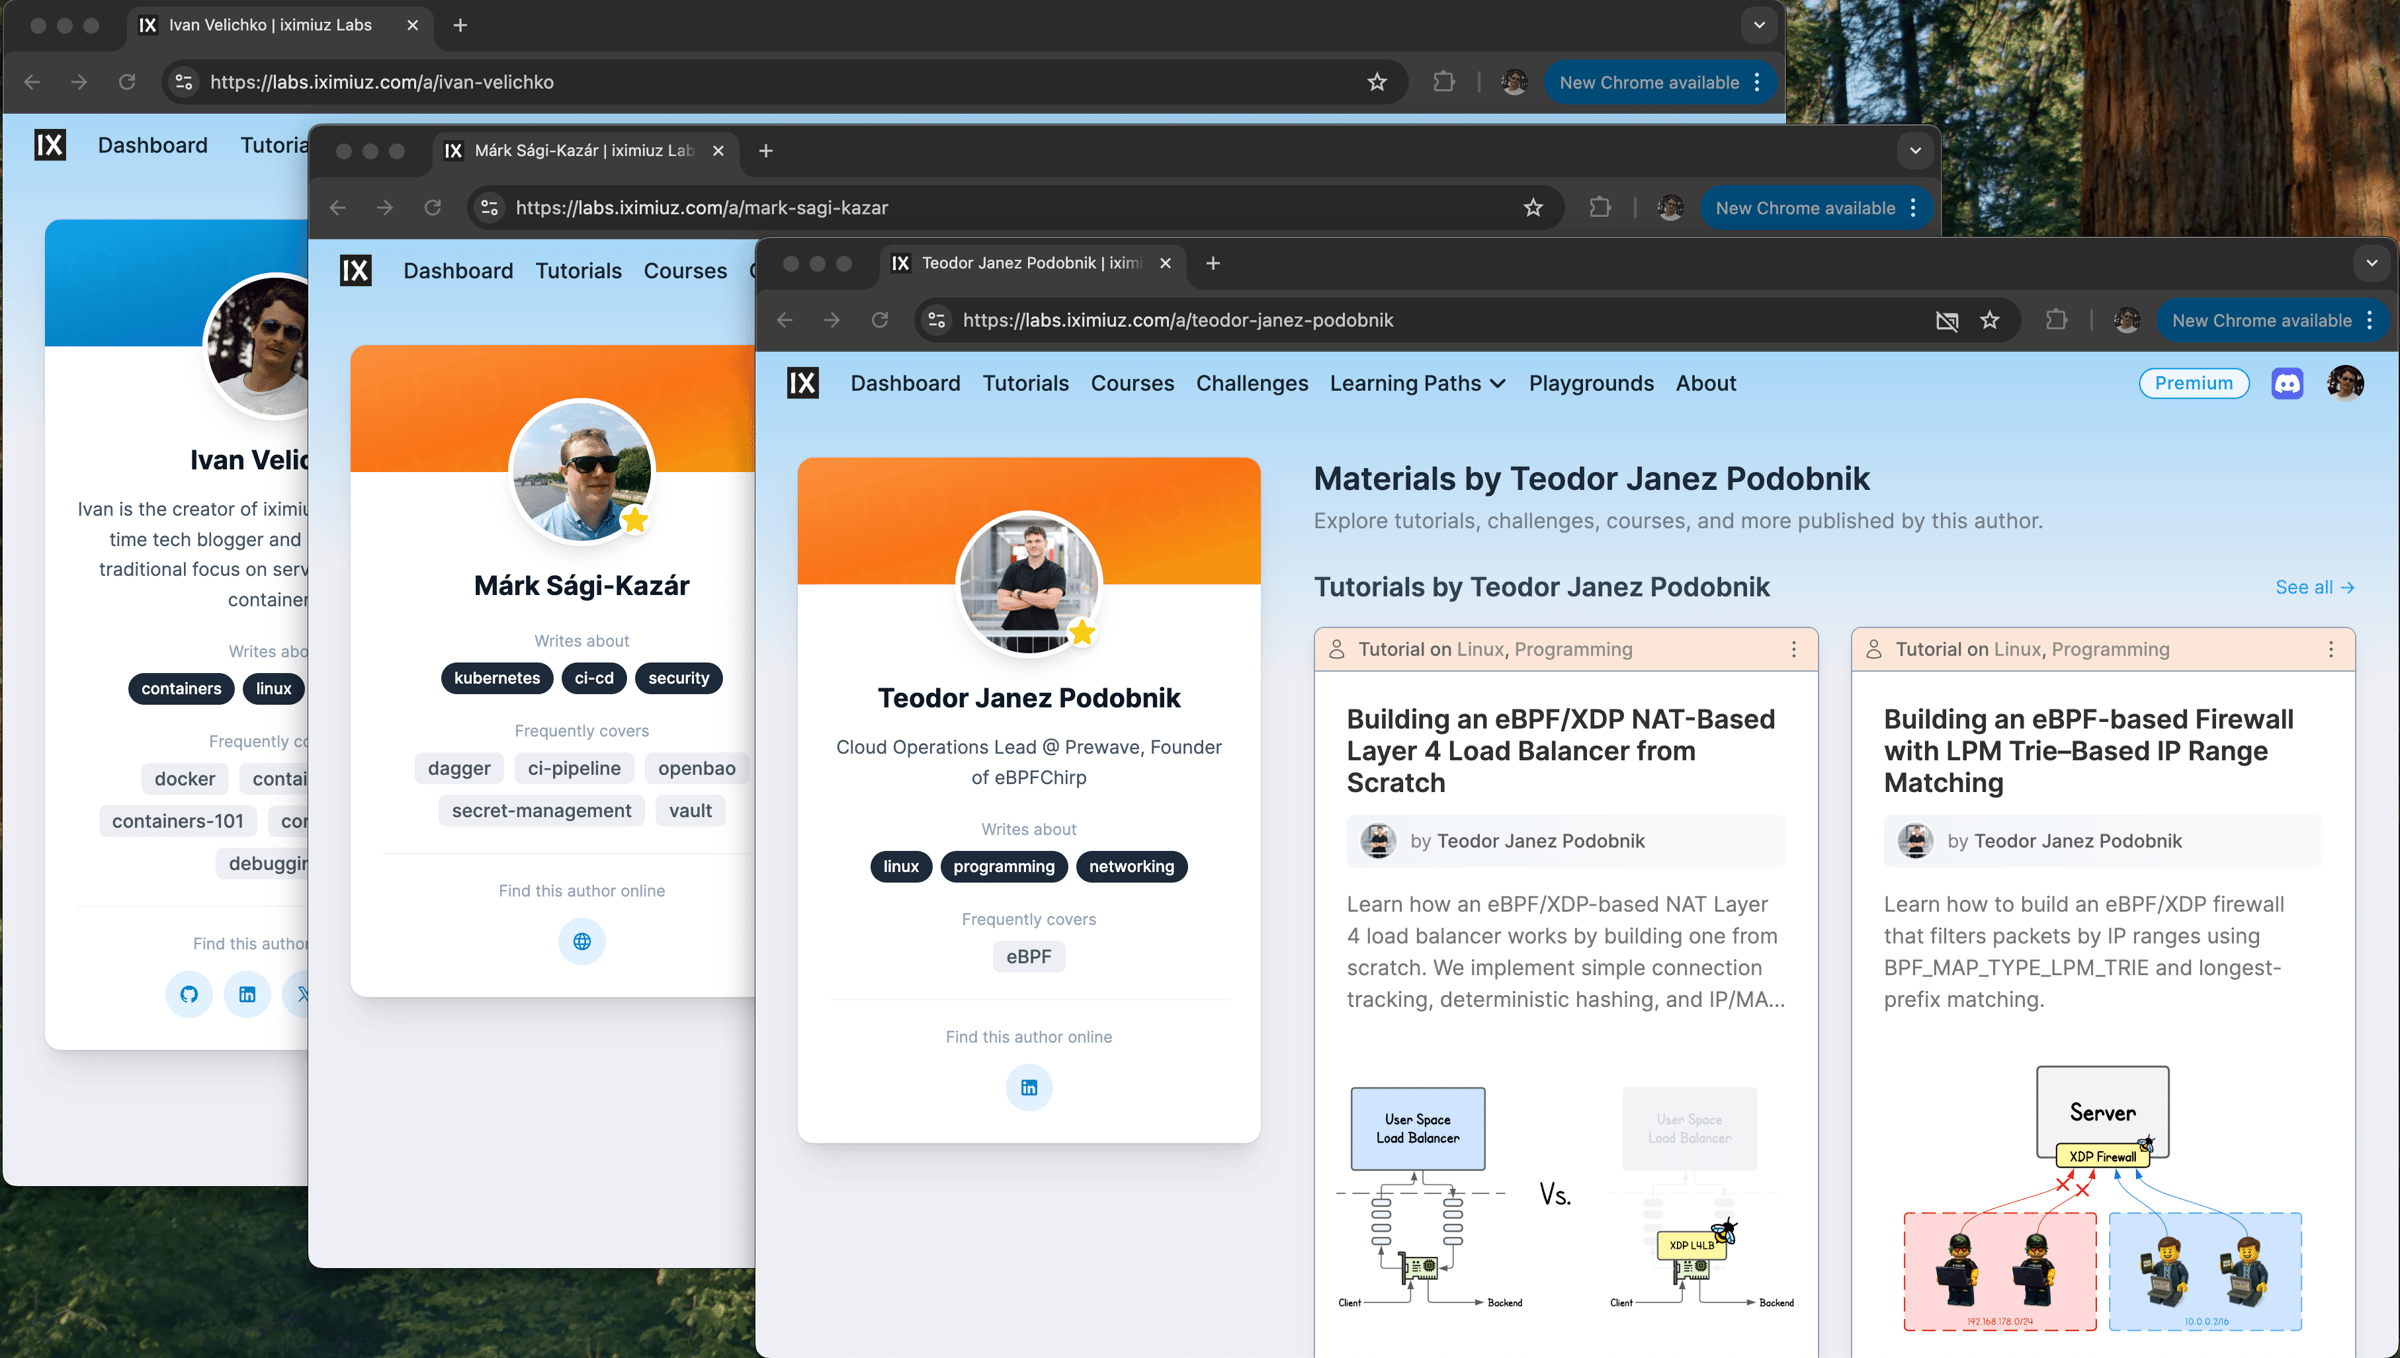This screenshot has width=2400, height=1358.
Task: Click the iximiuz Labs IX logo
Action: tap(803, 382)
